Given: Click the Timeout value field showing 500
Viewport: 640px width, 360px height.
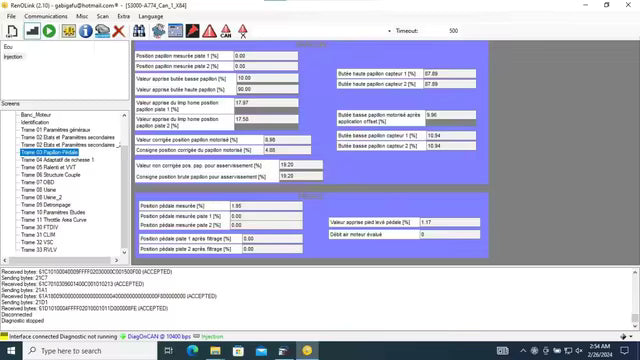Looking at the screenshot, I should (453, 31).
